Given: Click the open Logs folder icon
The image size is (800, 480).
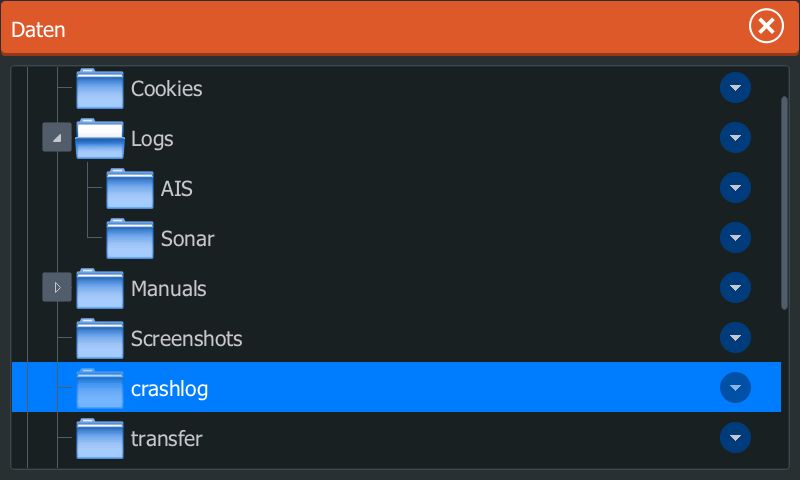Looking at the screenshot, I should click(99, 139).
